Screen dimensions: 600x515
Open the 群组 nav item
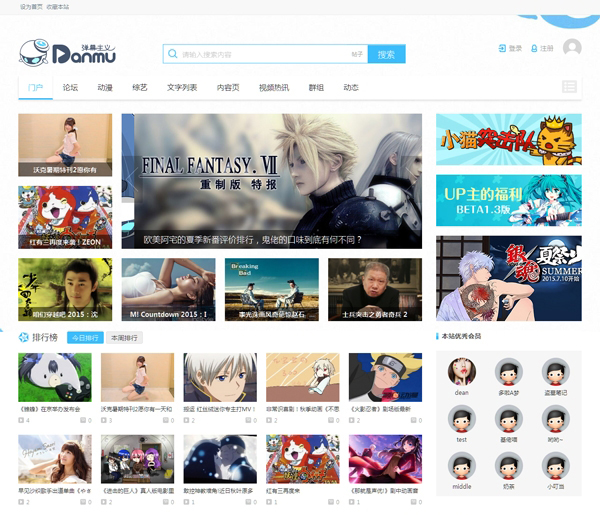pyautogui.click(x=316, y=88)
